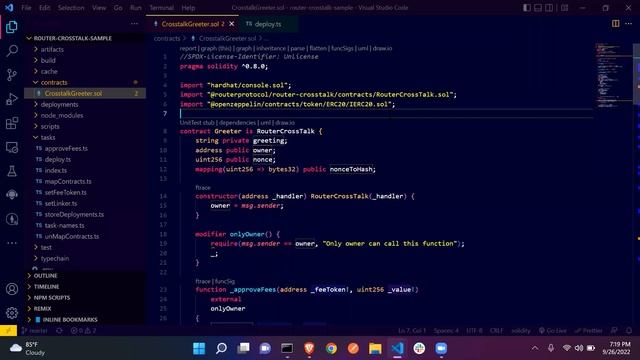
Task: Expand the deployments folder
Action: tap(59, 104)
